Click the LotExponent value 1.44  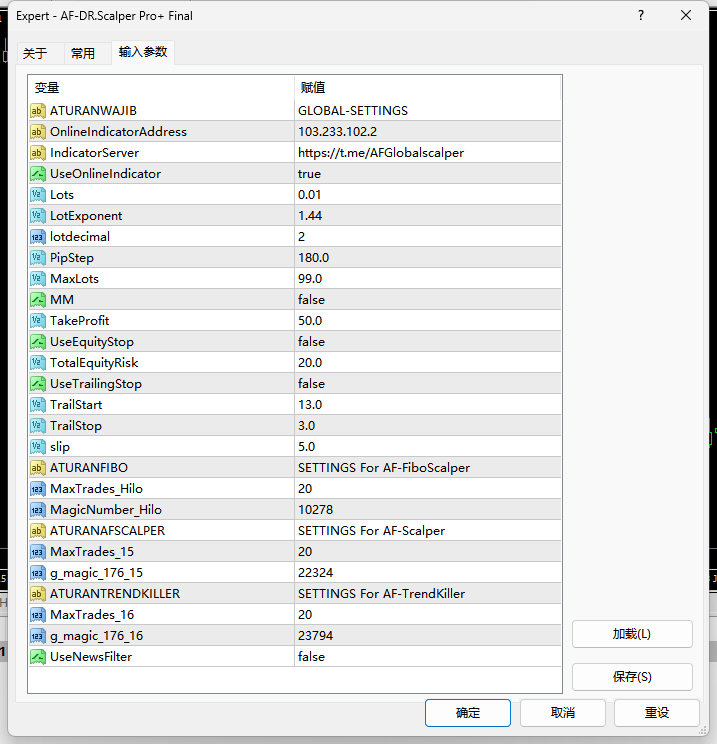(x=310, y=216)
